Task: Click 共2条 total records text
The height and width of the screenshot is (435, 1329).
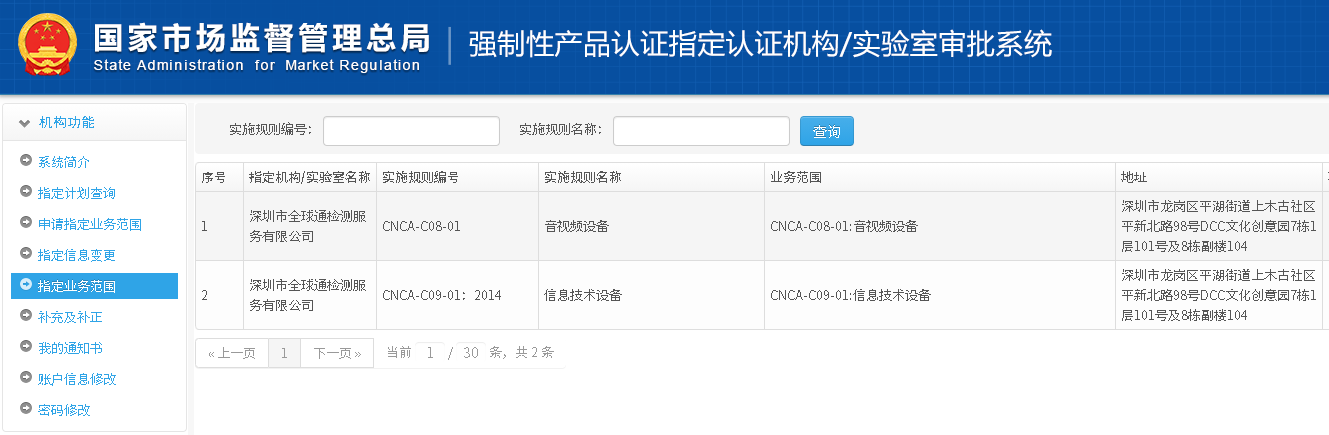Action: point(534,352)
